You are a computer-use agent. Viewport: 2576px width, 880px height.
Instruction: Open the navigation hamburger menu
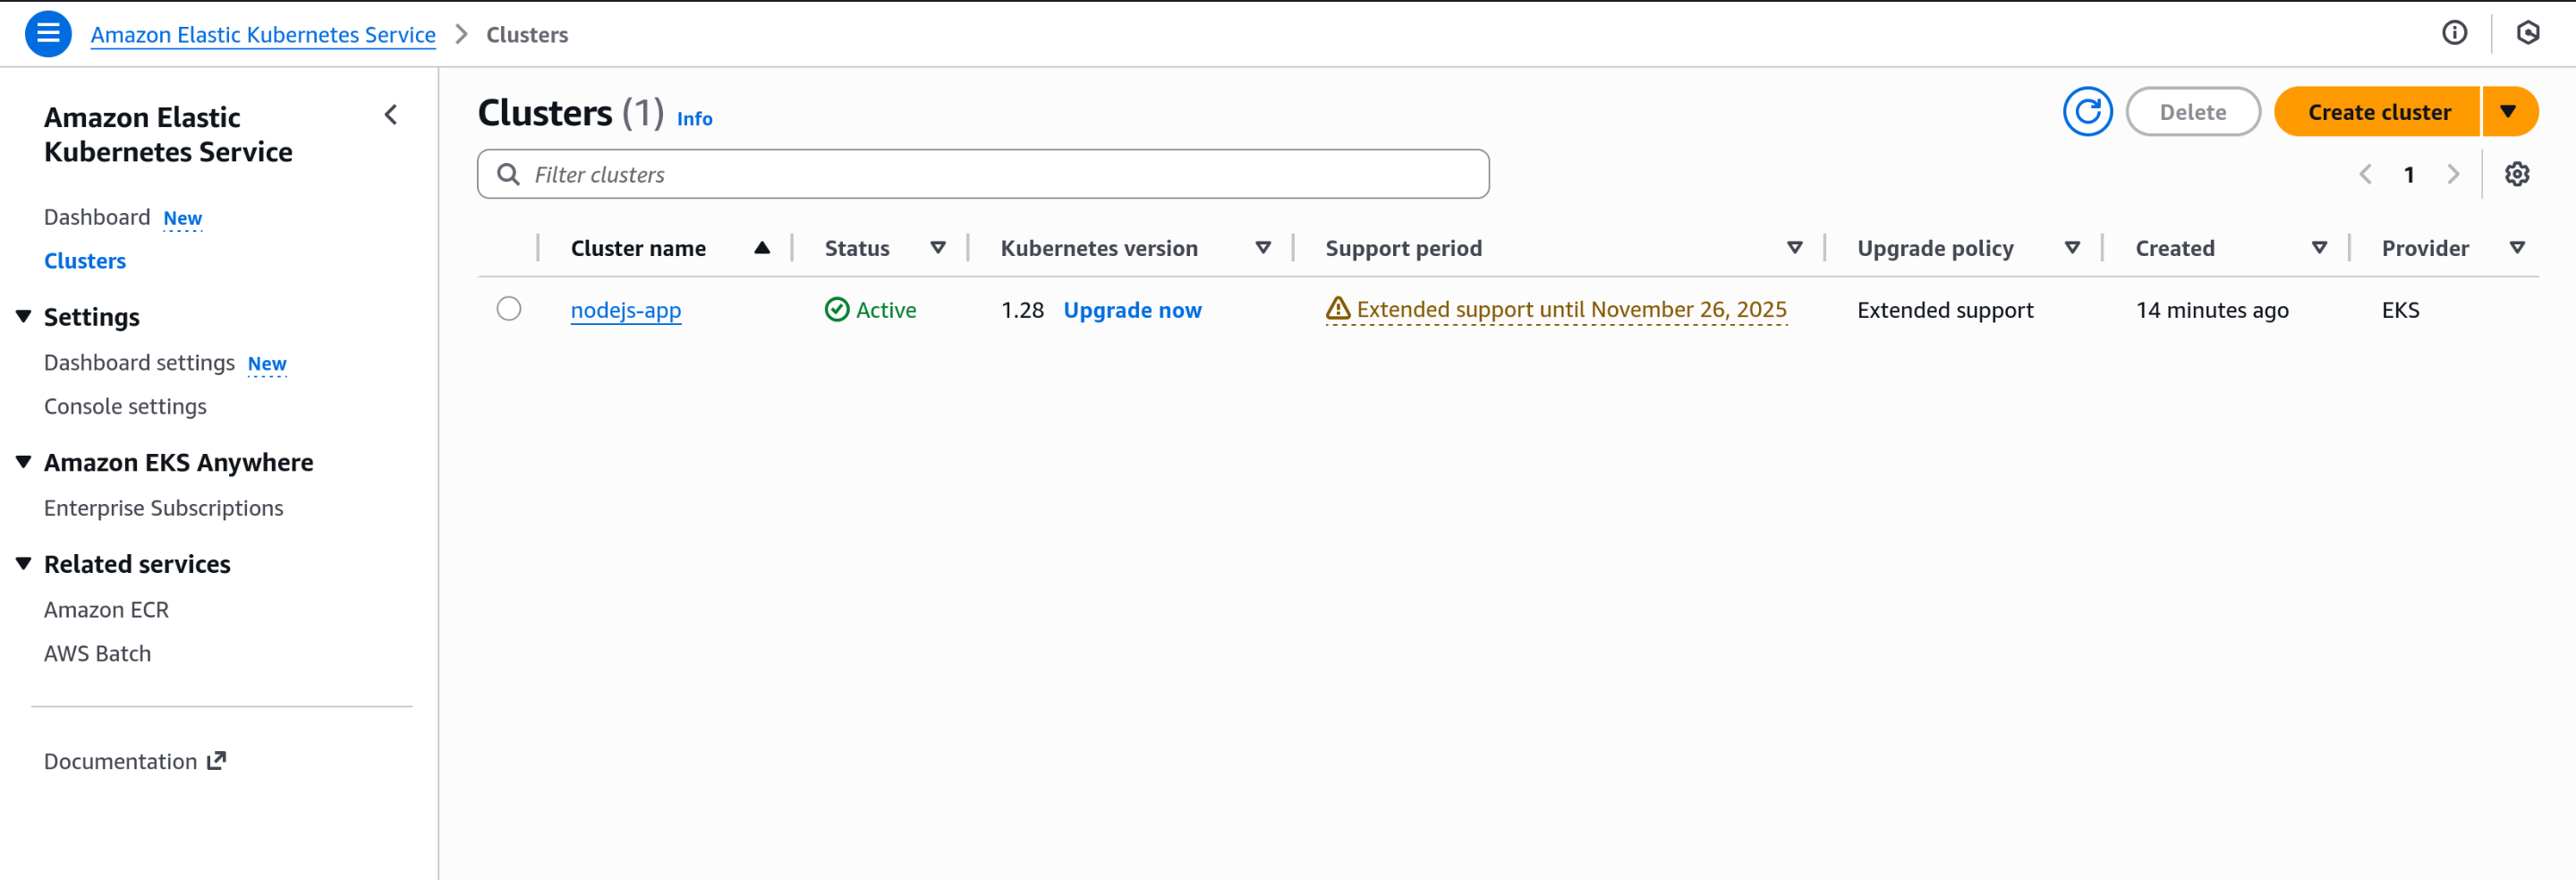47,33
